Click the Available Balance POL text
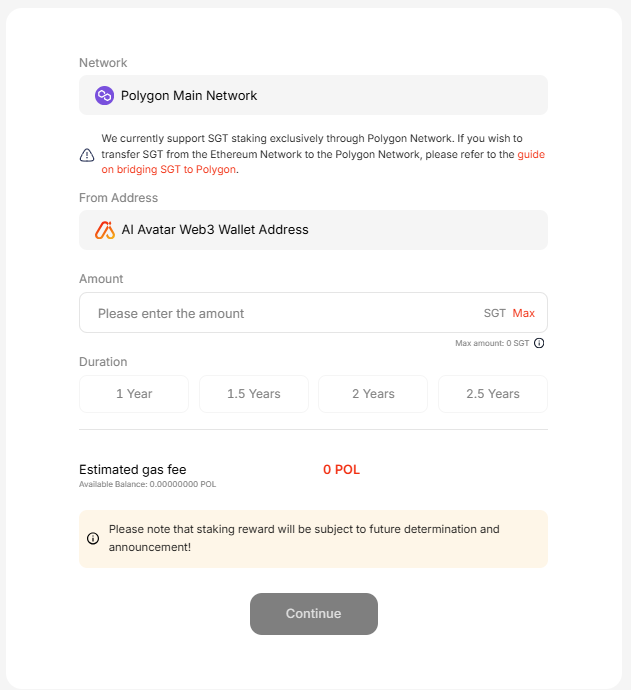The width and height of the screenshot is (631, 690). coord(147,484)
